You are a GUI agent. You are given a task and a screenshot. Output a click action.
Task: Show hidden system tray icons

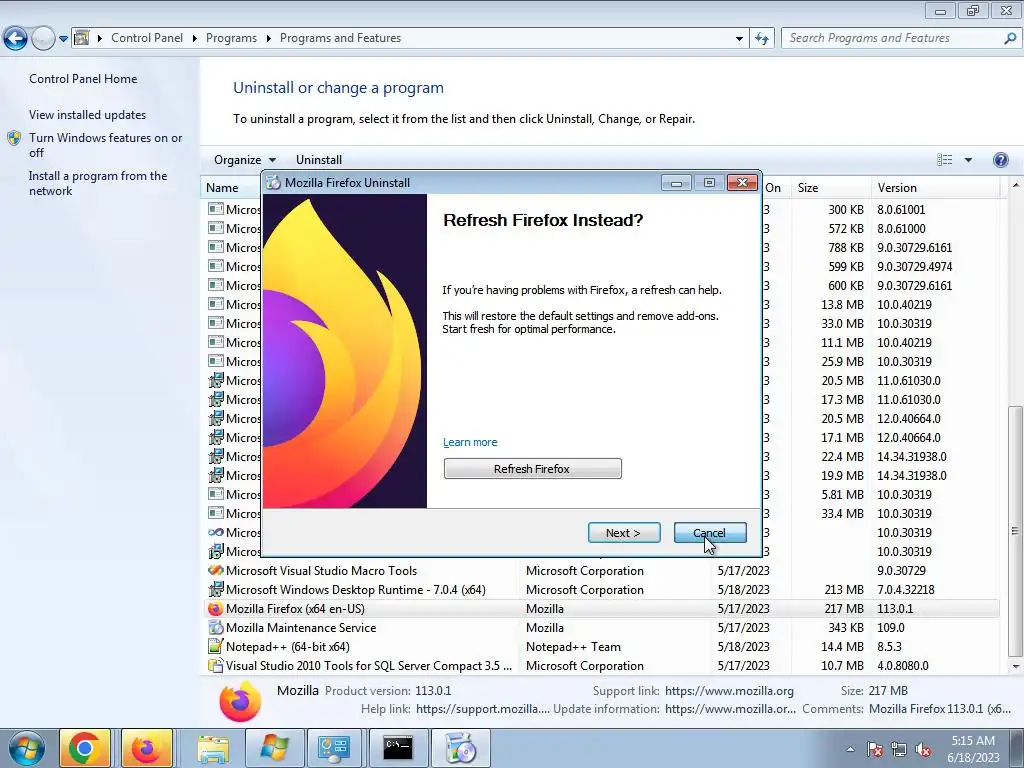(850, 749)
